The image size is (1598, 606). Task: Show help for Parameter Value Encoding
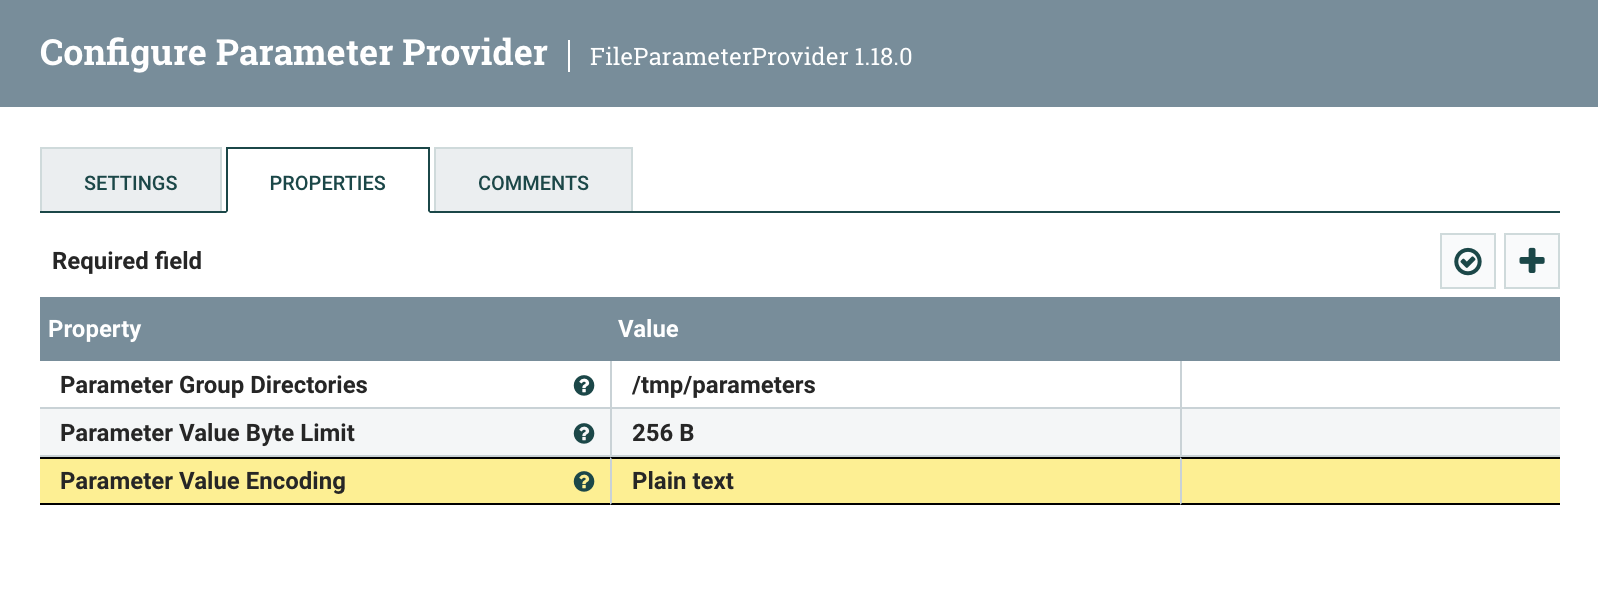tap(584, 481)
